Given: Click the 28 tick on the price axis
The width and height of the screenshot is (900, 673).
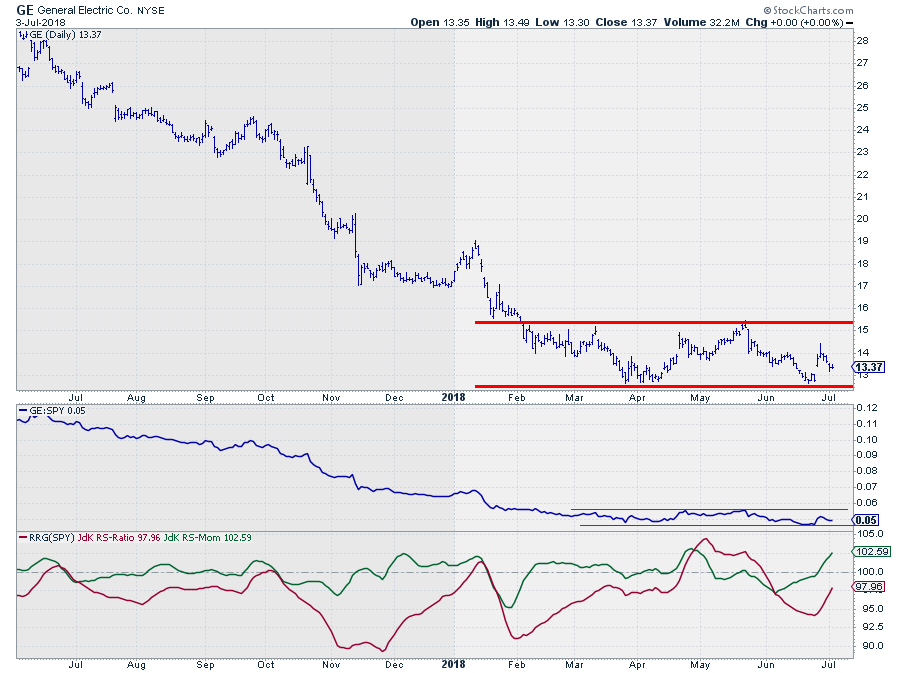Looking at the screenshot, I should click(x=862, y=41).
